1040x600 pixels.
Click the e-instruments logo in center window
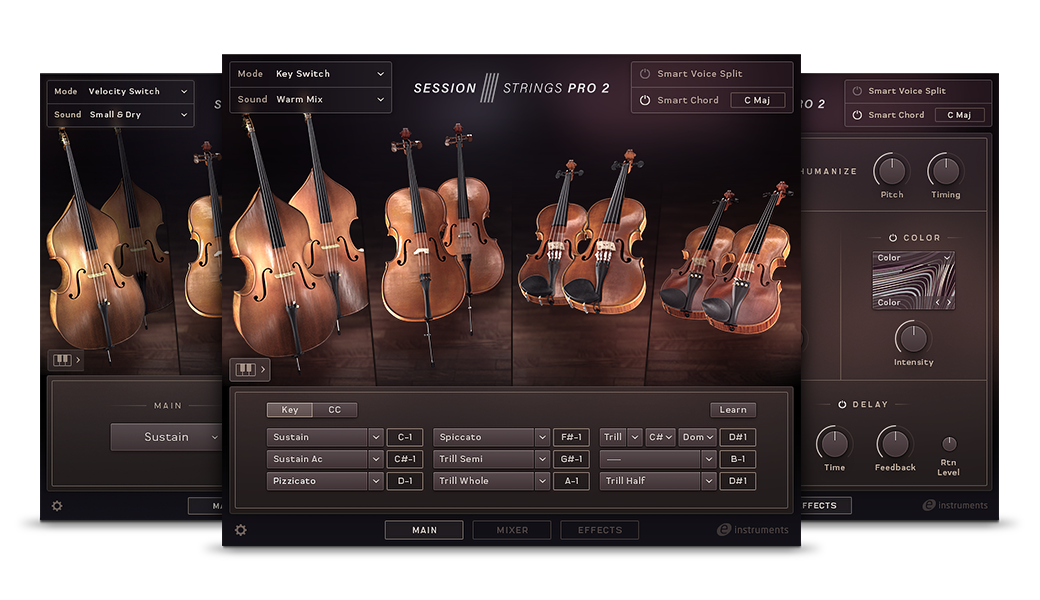pos(753,530)
